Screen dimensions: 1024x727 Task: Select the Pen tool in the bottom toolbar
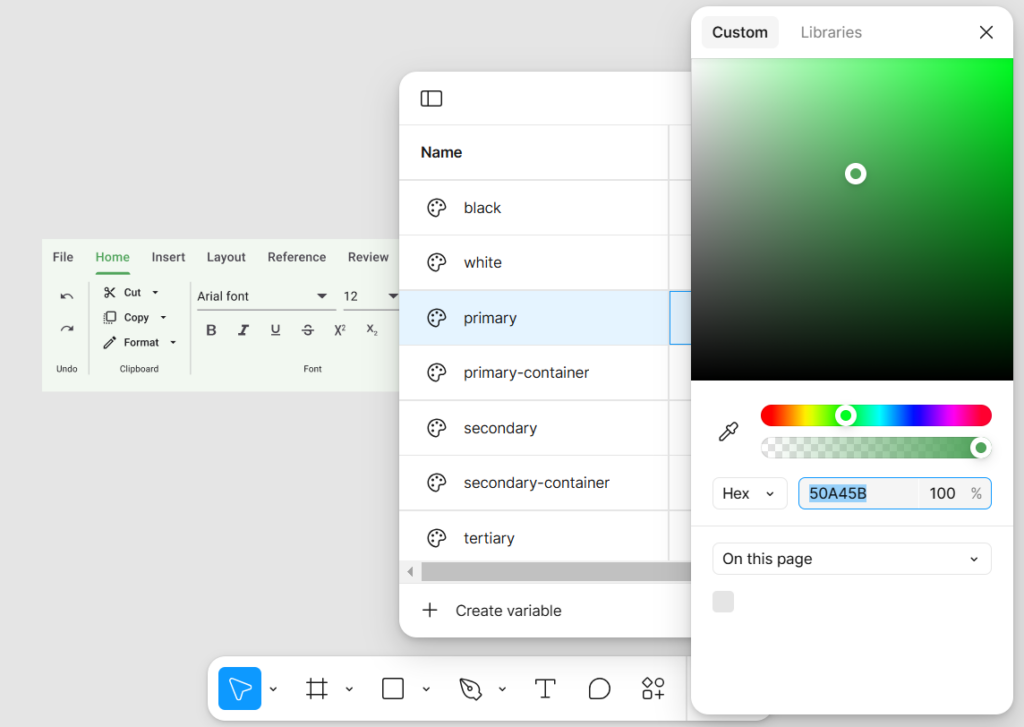[468, 688]
